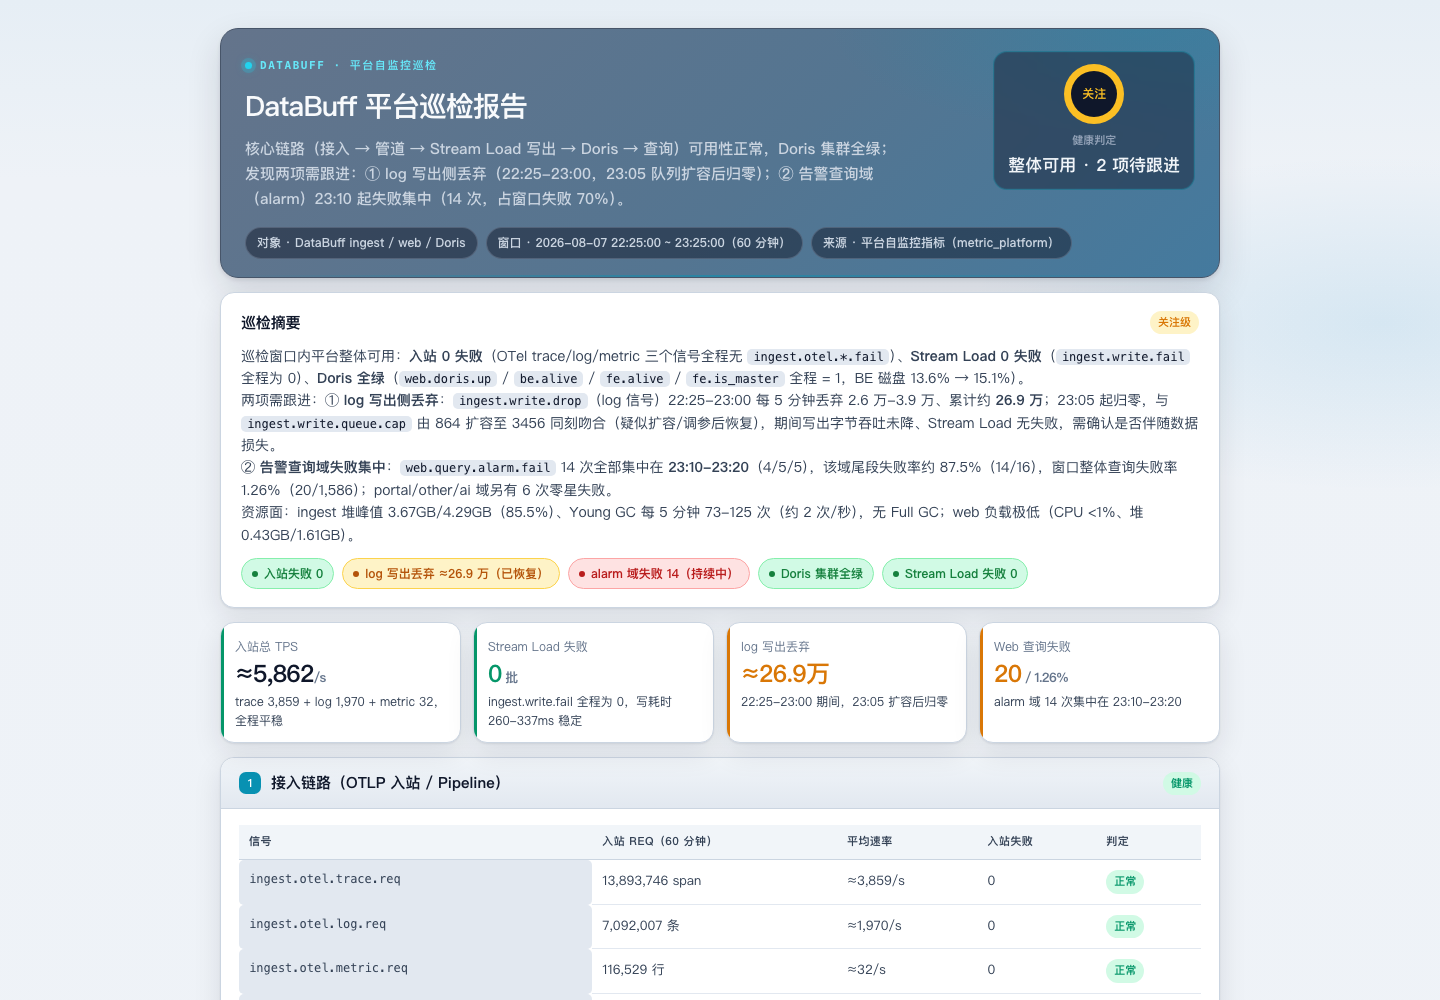Viewport: 1440px width, 1000px height.
Task: Click the 7,092,007 条 value
Action: pyautogui.click(x=641, y=926)
